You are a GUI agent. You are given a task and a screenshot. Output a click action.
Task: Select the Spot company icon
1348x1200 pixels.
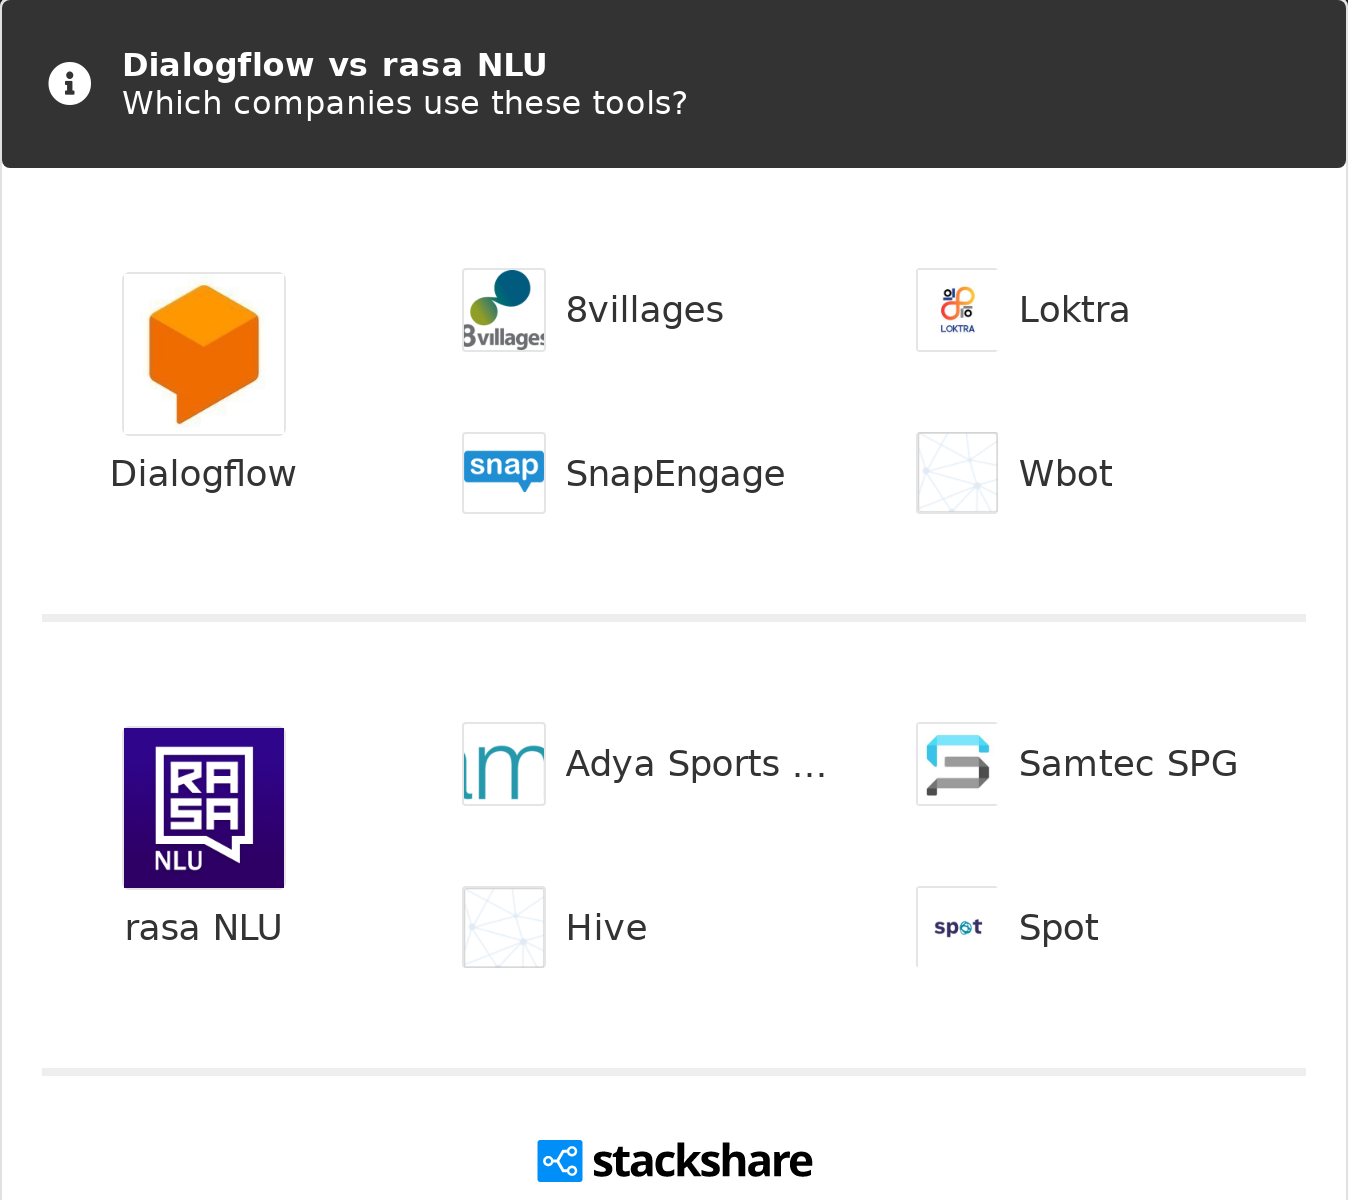(956, 926)
